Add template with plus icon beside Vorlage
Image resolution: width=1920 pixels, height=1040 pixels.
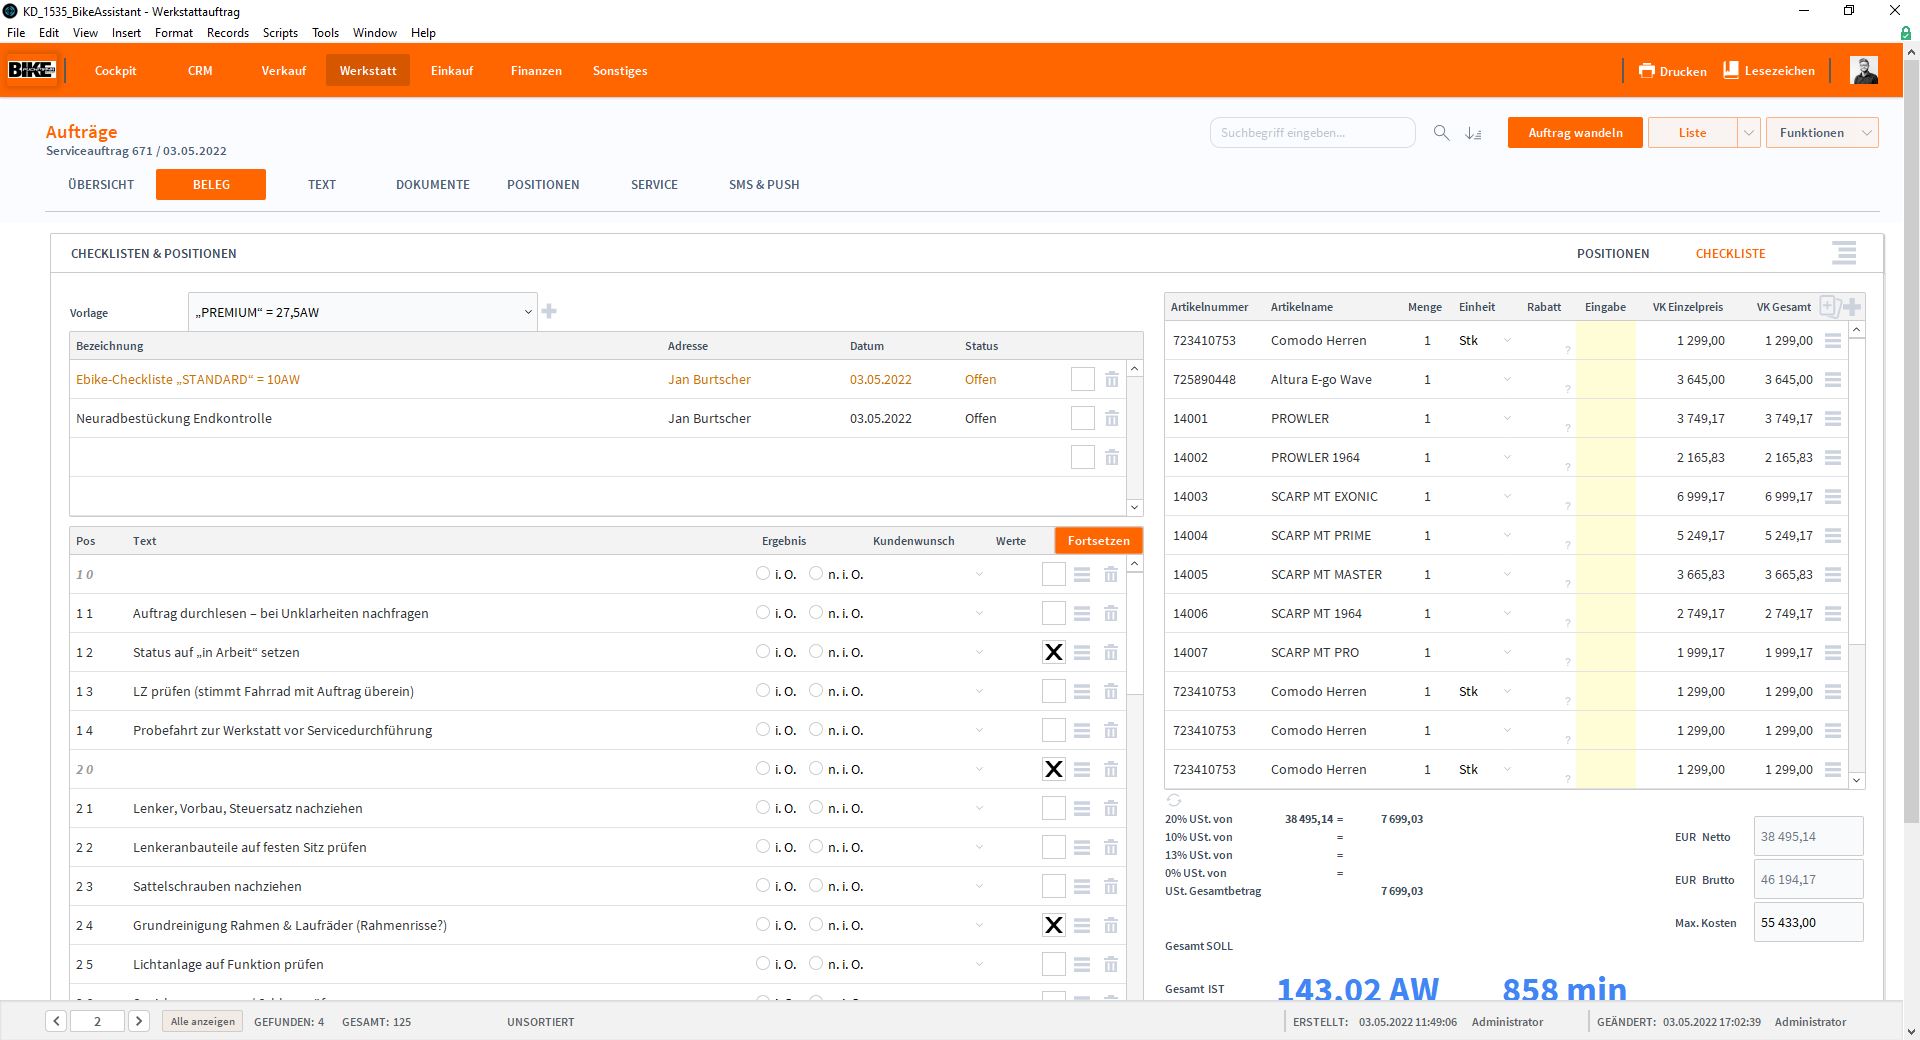click(x=549, y=312)
